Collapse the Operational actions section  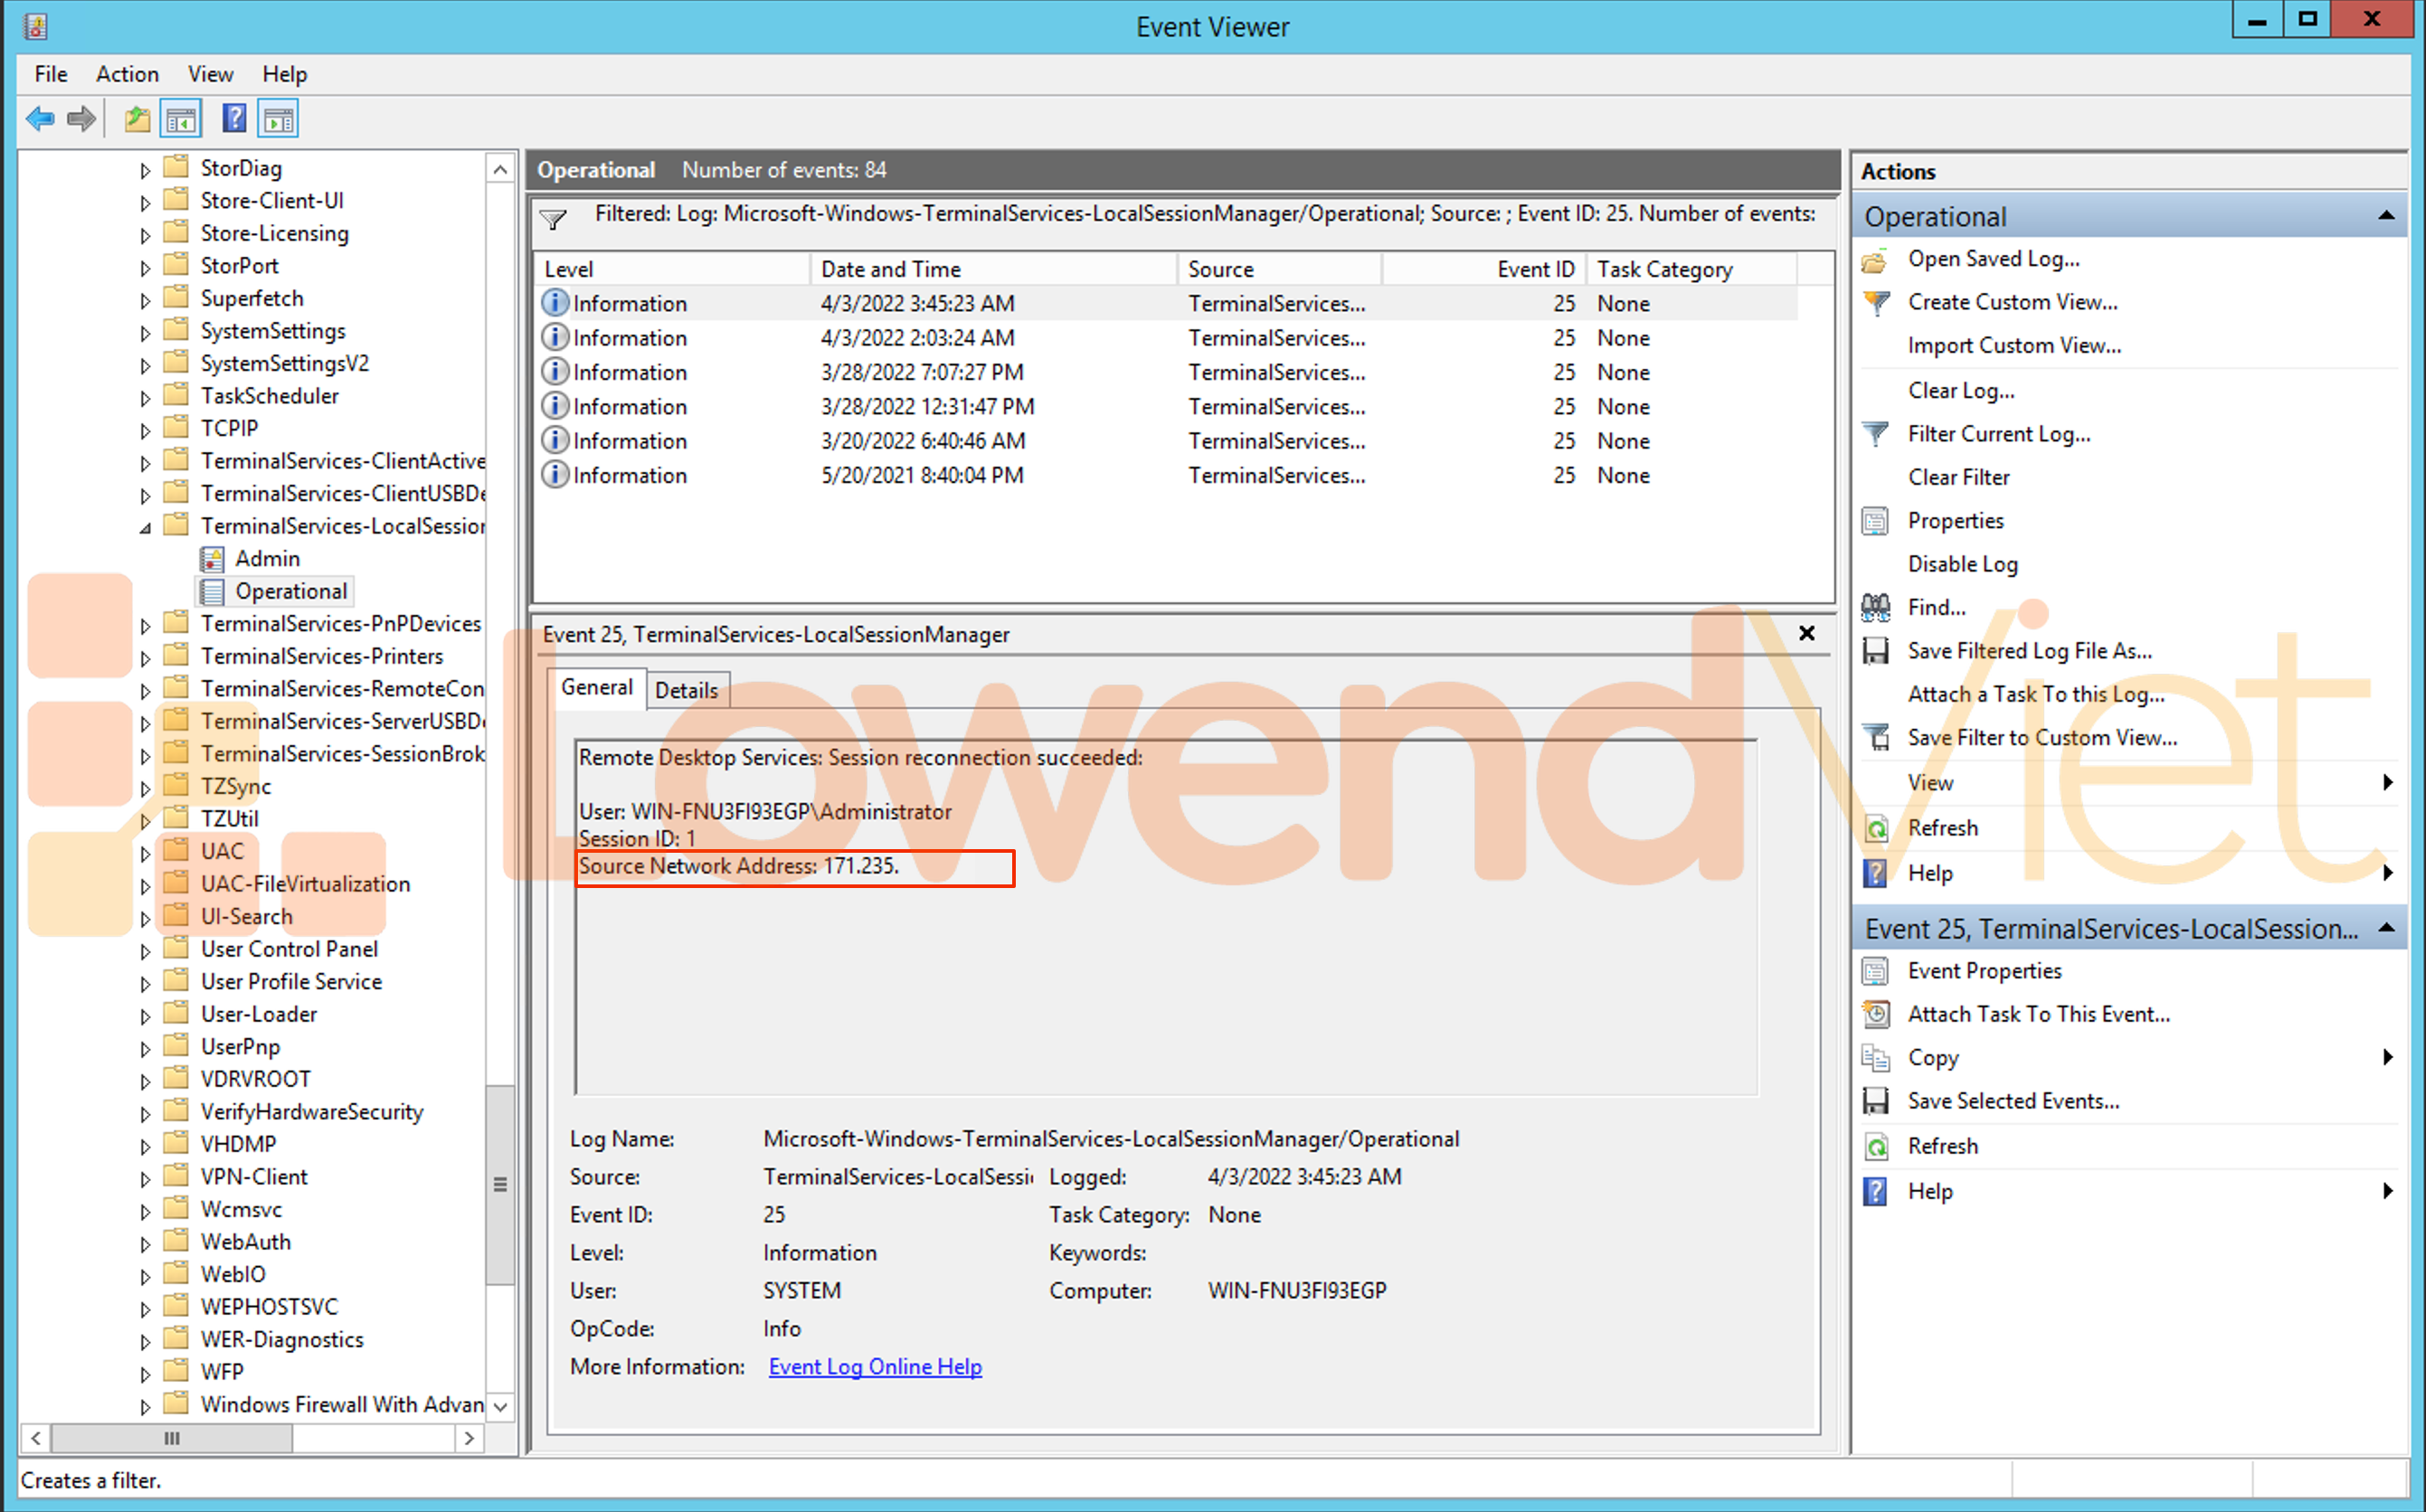click(x=2386, y=216)
